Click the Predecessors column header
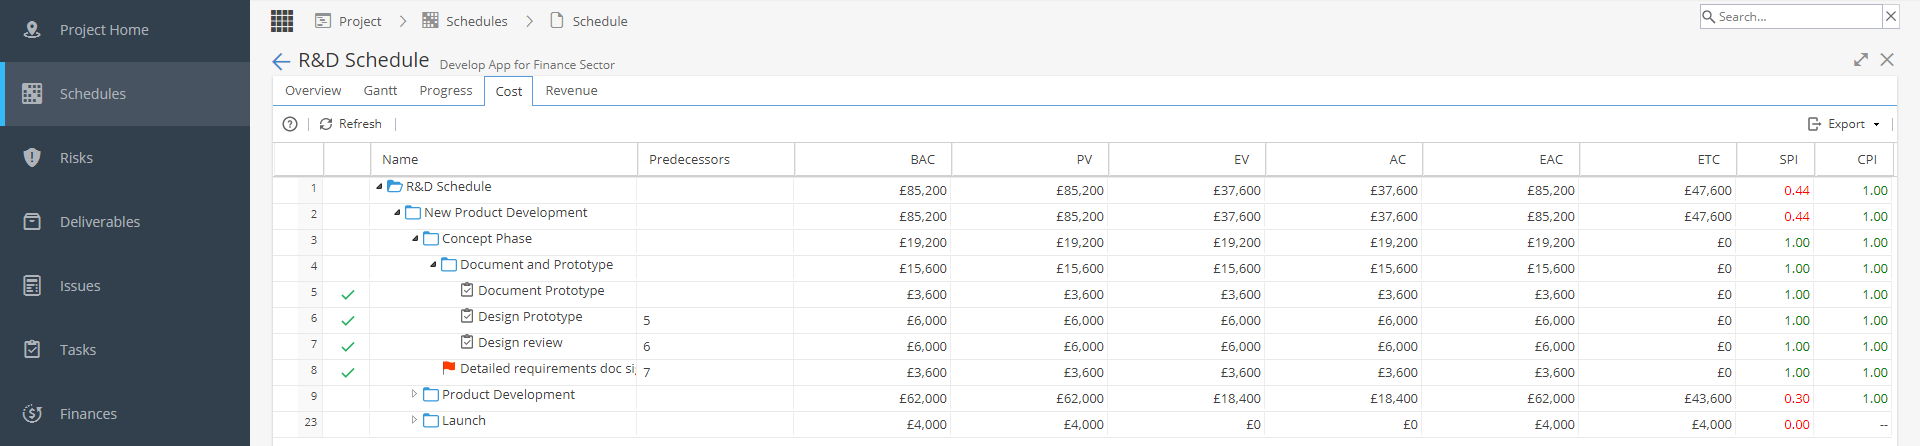This screenshot has height=446, width=1920. 715,159
